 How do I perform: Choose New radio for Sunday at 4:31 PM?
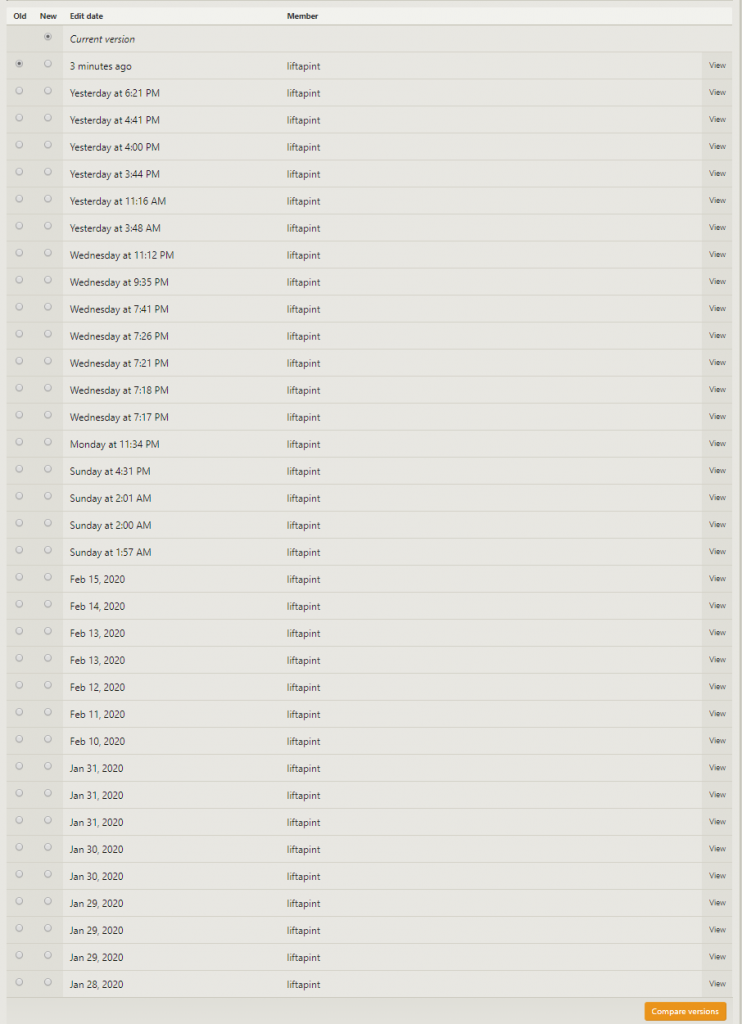pyautogui.click(x=48, y=469)
